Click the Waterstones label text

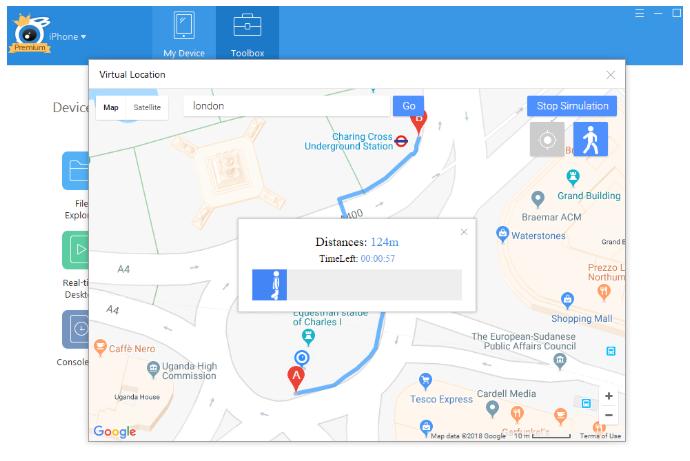538,236
